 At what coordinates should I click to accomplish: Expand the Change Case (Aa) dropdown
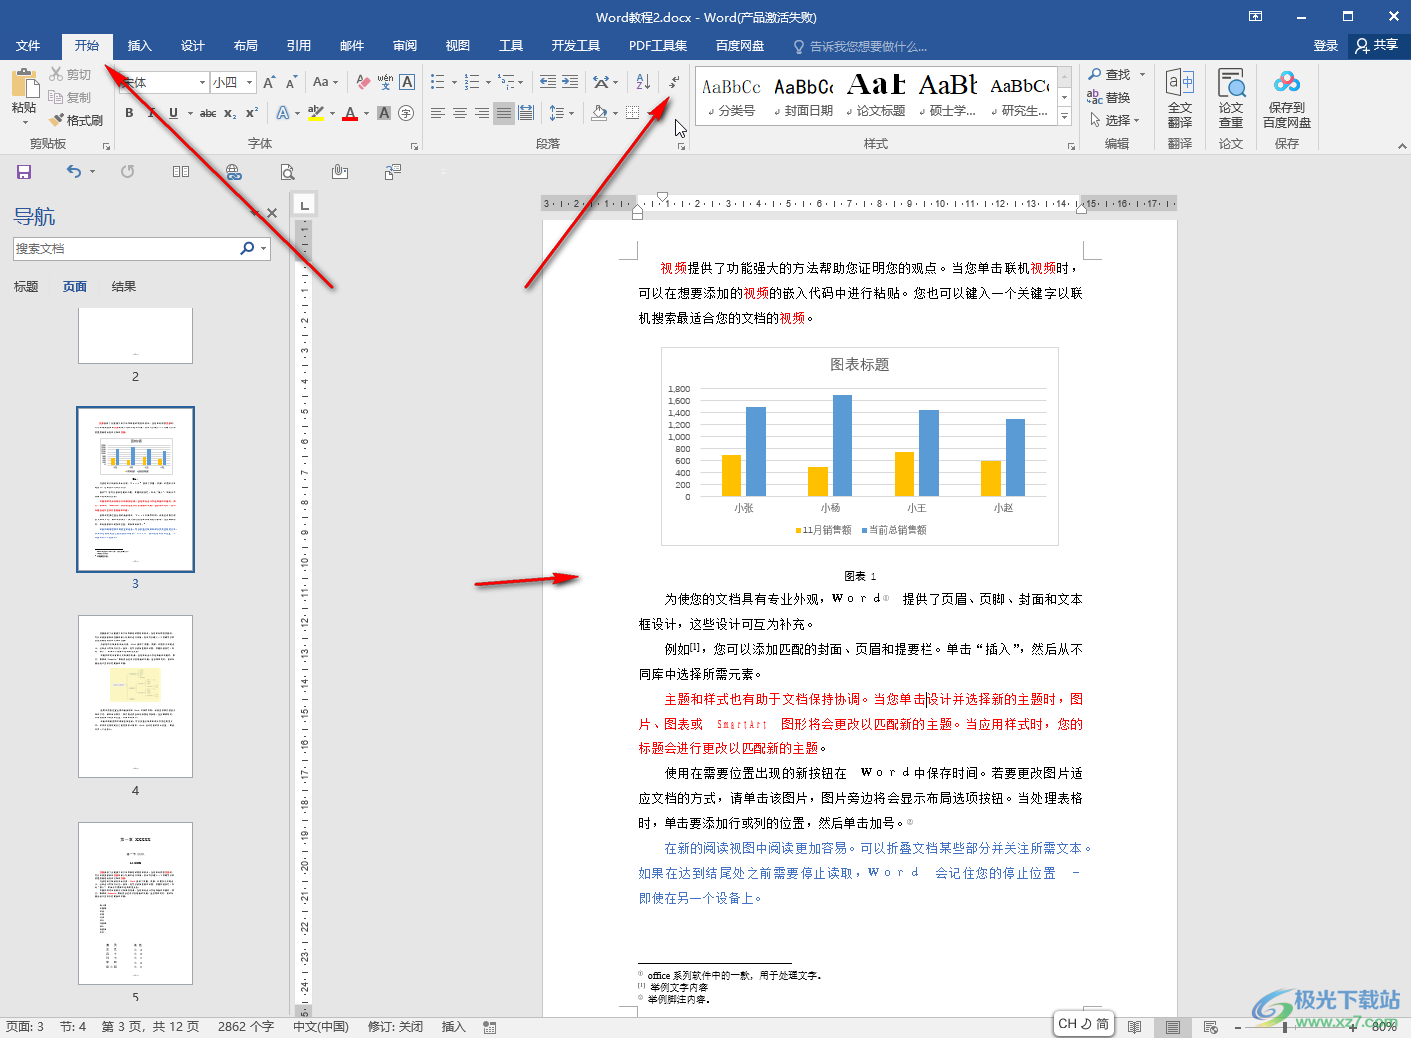(326, 82)
